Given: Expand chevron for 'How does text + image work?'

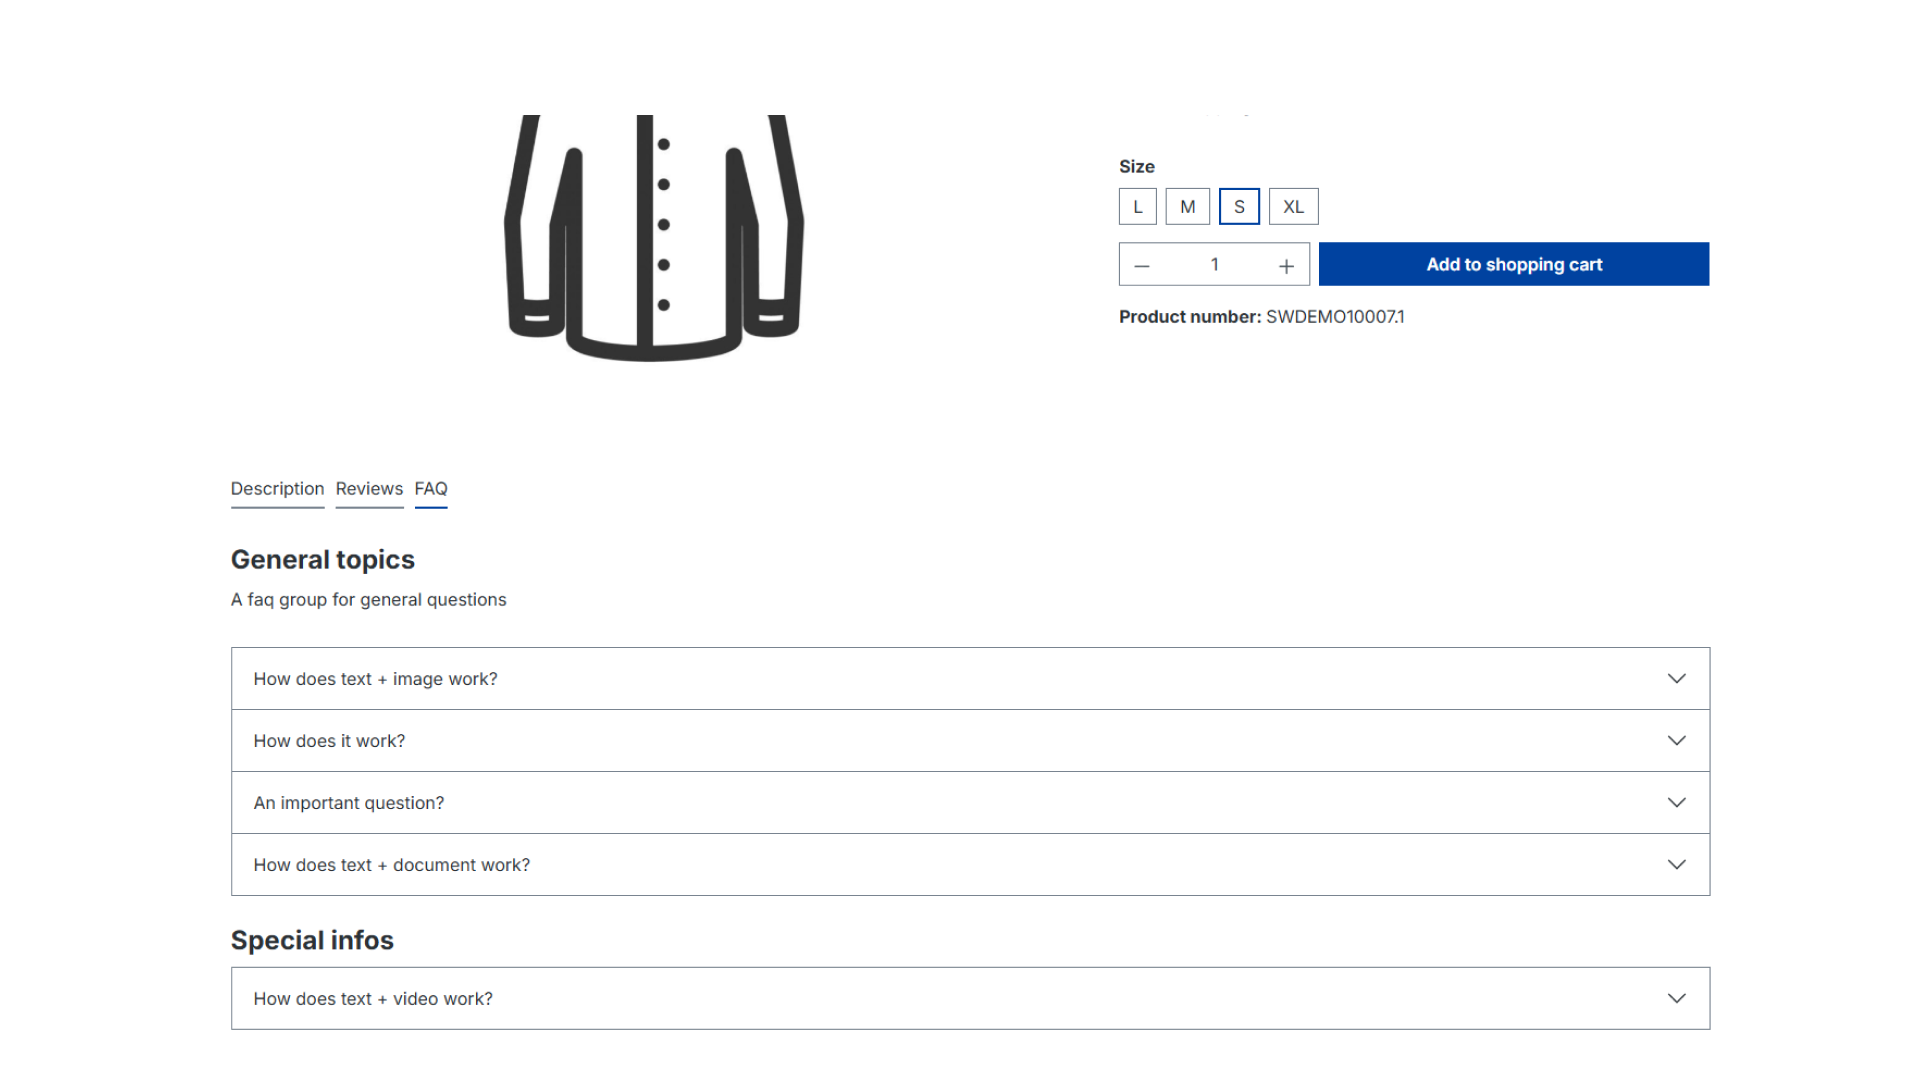Looking at the screenshot, I should tap(1677, 679).
